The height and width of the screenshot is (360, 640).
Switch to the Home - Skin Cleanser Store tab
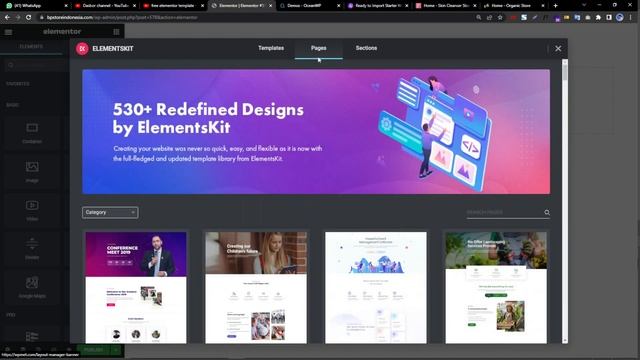point(445,6)
